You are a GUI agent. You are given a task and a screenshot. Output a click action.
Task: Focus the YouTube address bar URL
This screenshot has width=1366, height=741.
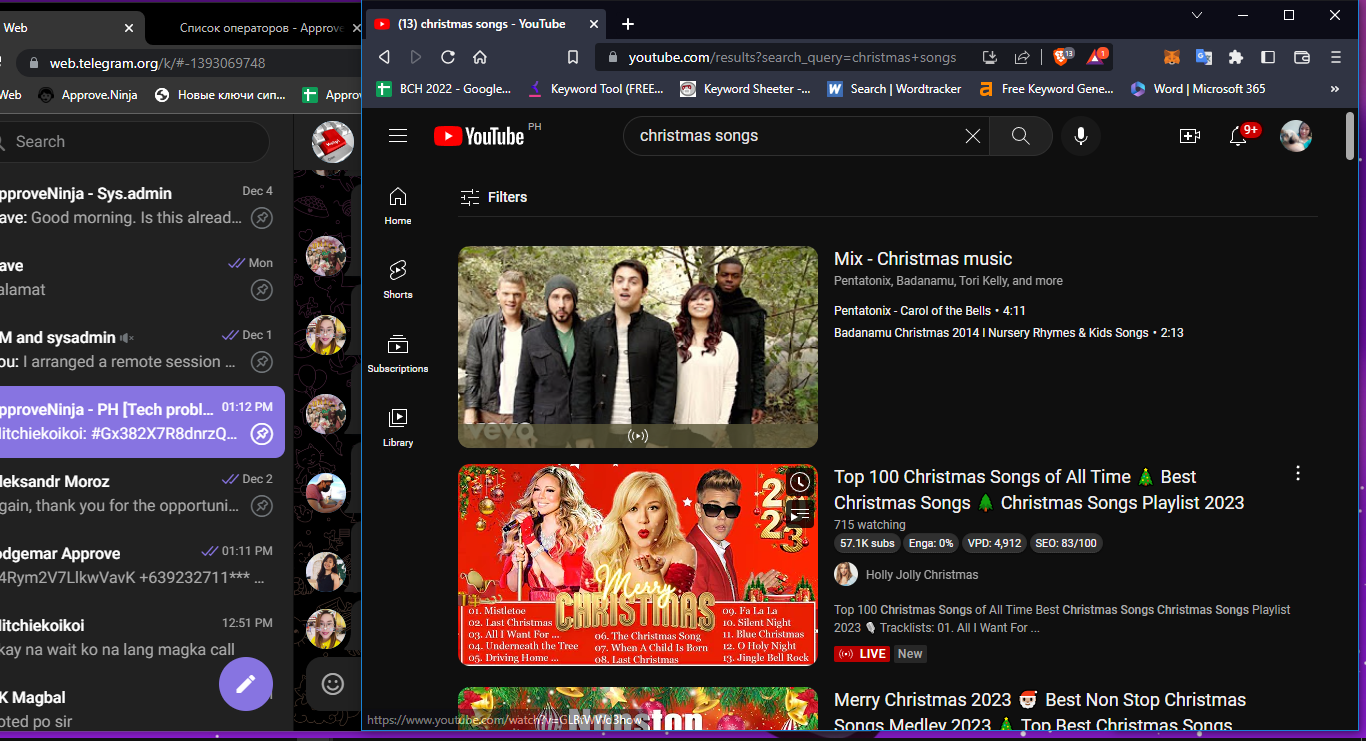click(792, 57)
